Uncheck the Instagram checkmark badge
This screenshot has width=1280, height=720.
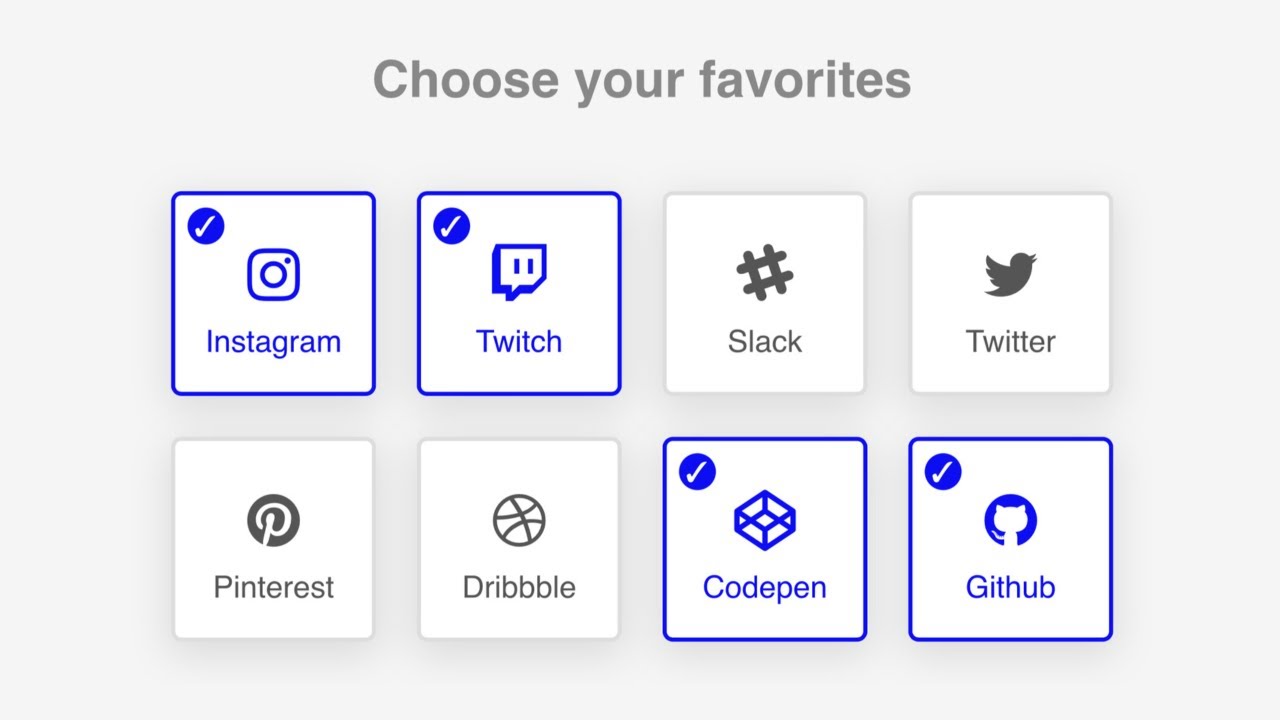(x=206, y=226)
